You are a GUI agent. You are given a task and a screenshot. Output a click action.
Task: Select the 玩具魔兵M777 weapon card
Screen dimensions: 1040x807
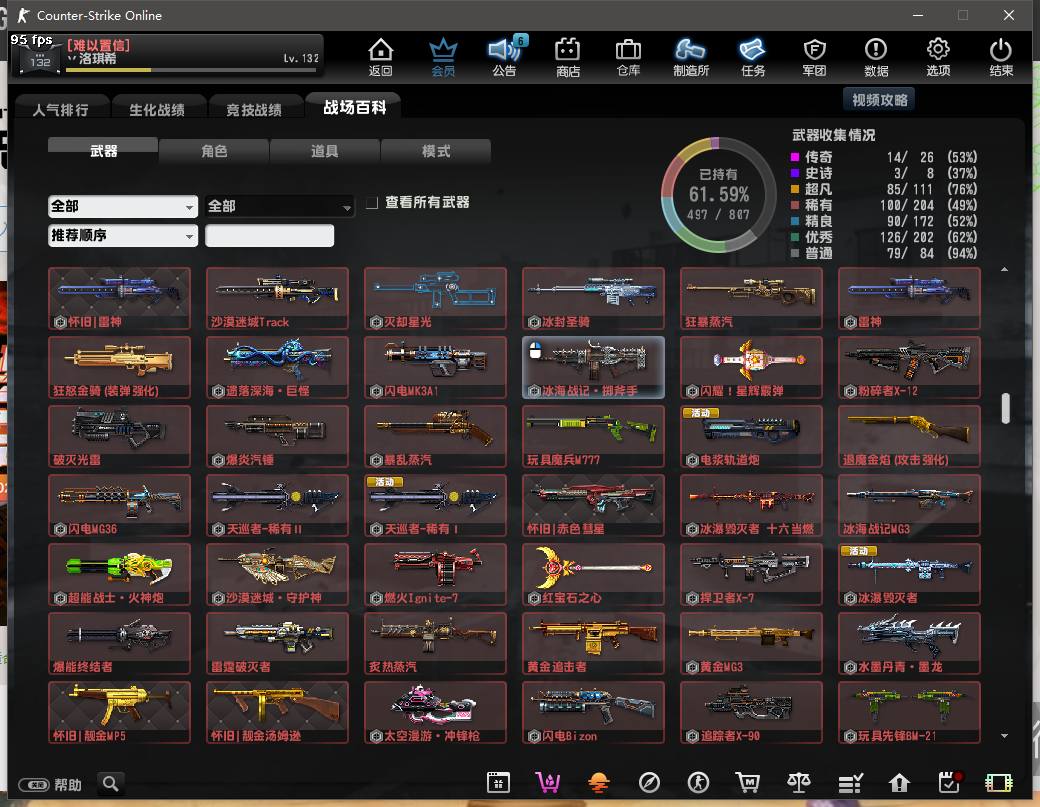[x=593, y=436]
